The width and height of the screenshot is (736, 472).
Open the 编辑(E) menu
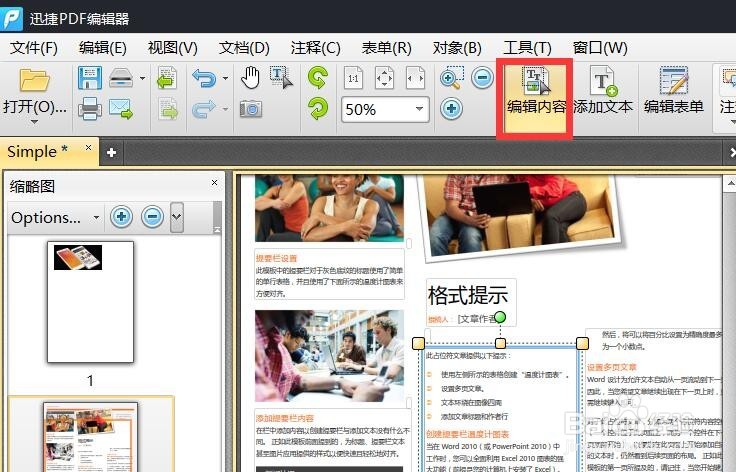[102, 47]
